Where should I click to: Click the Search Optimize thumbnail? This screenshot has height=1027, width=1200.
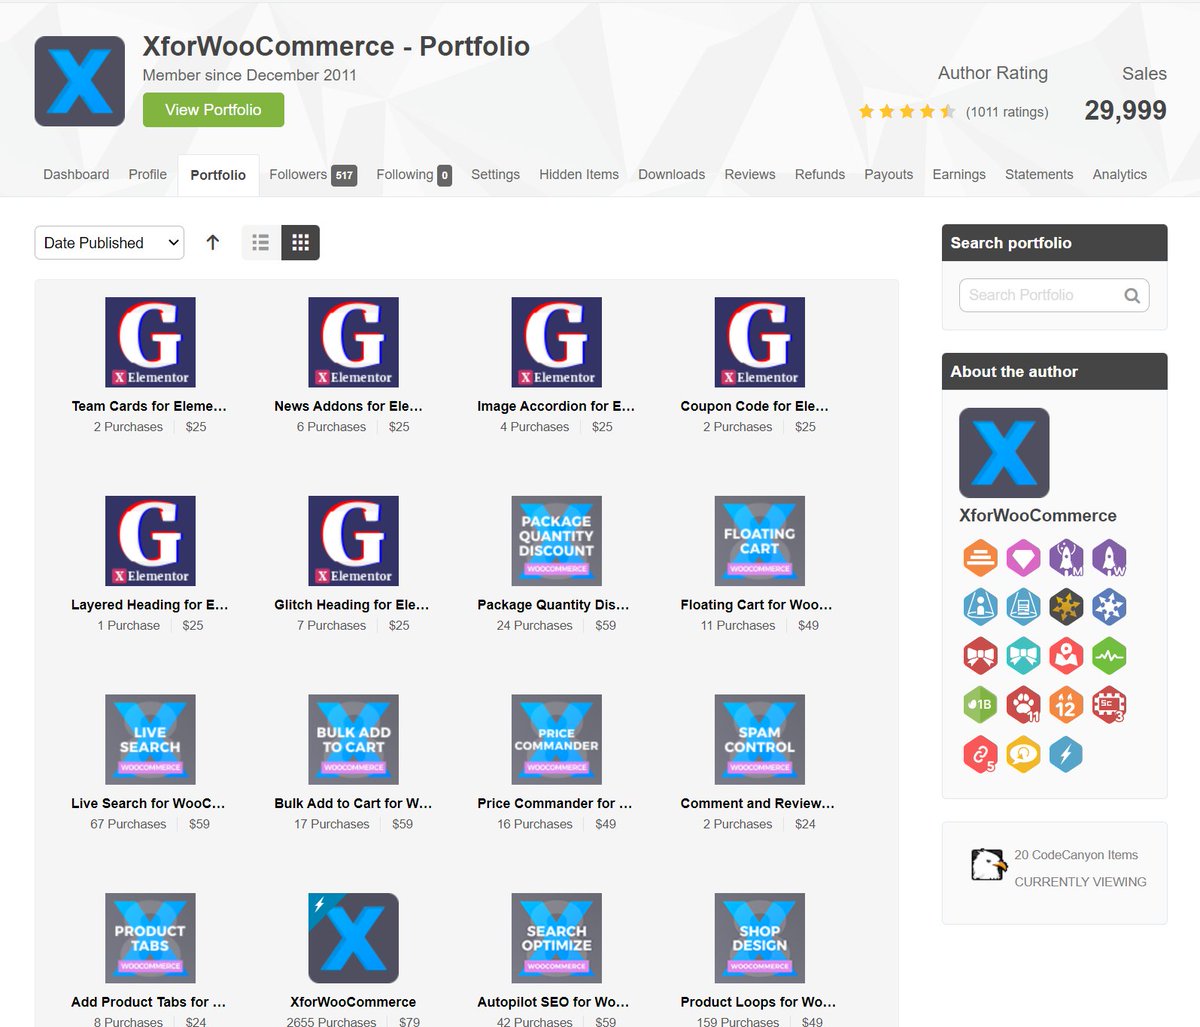(x=556, y=938)
